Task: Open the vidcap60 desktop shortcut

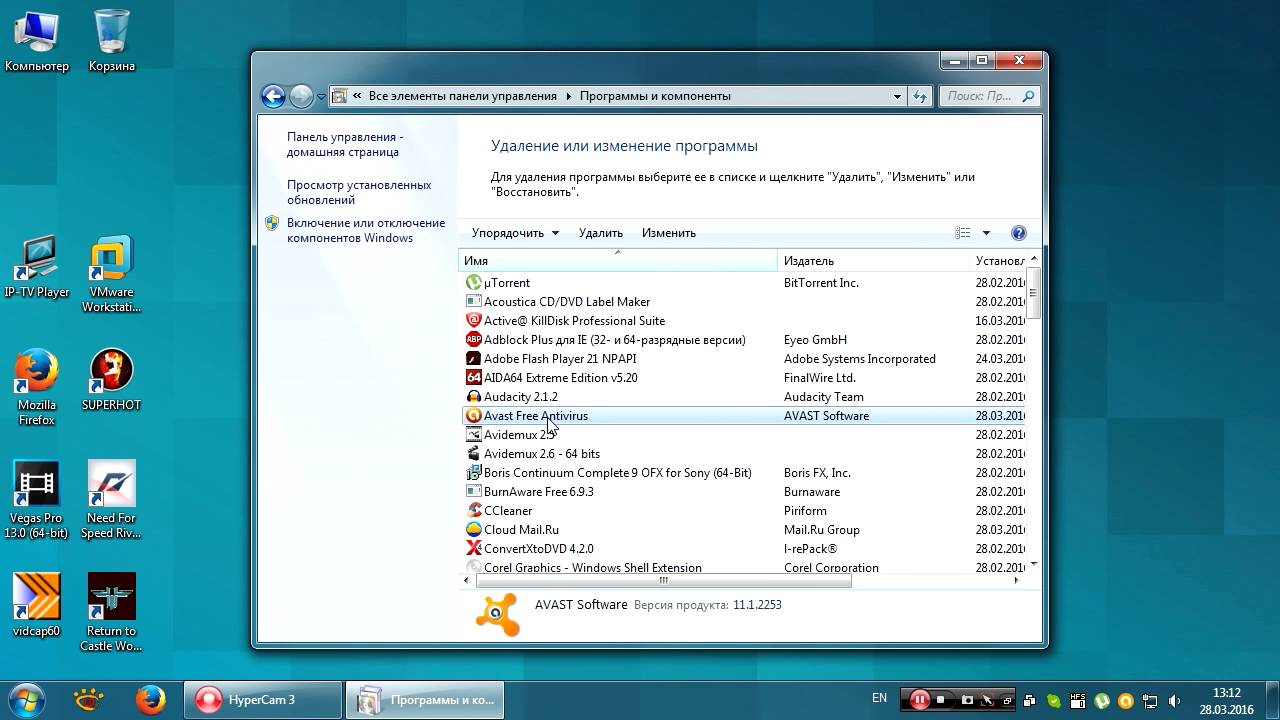Action: pos(37,606)
